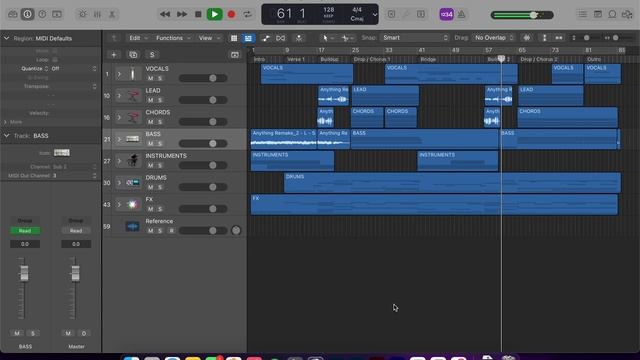Select the Bridge marker
Screen dimensions: 640x360
tap(428, 59)
